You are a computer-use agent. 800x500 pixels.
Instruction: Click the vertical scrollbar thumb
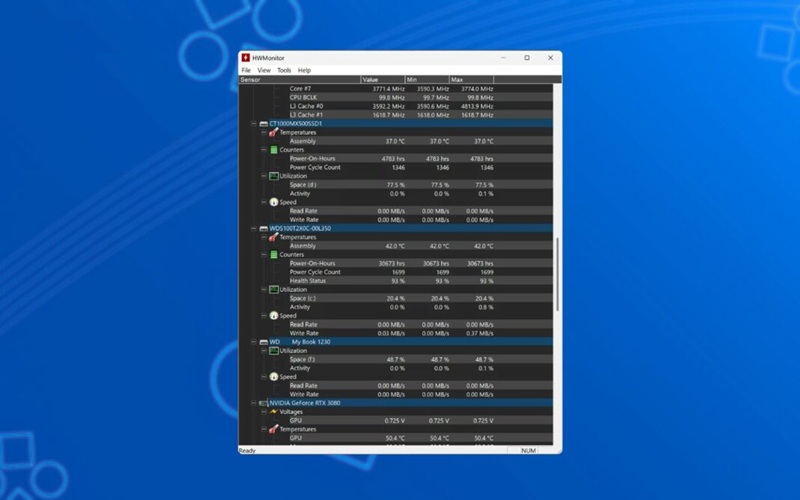click(557, 274)
